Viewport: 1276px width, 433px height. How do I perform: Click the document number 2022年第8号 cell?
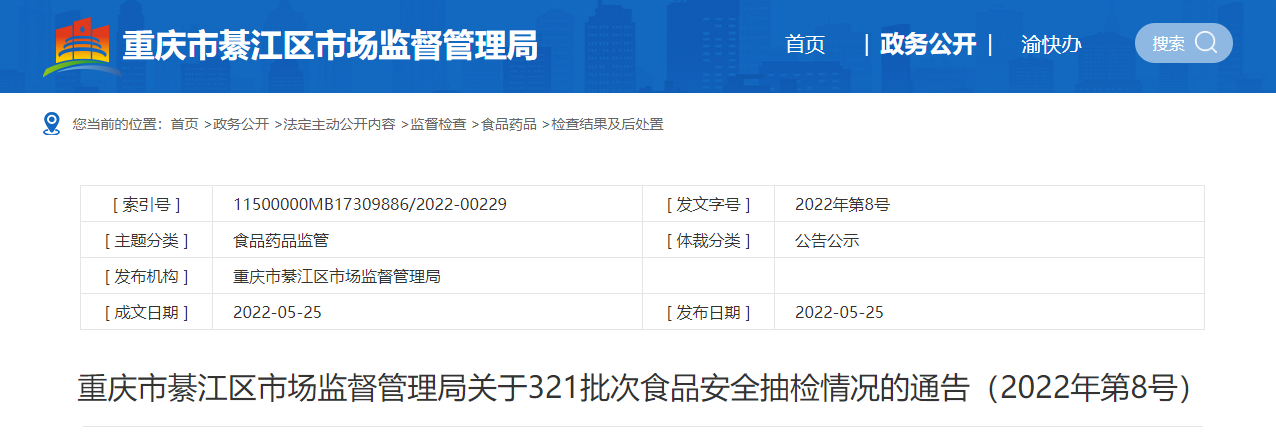842,204
